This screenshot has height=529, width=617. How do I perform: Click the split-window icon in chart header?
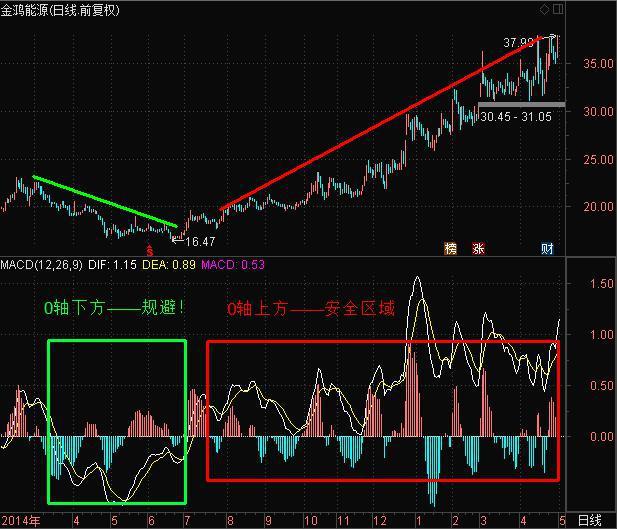pos(557,9)
